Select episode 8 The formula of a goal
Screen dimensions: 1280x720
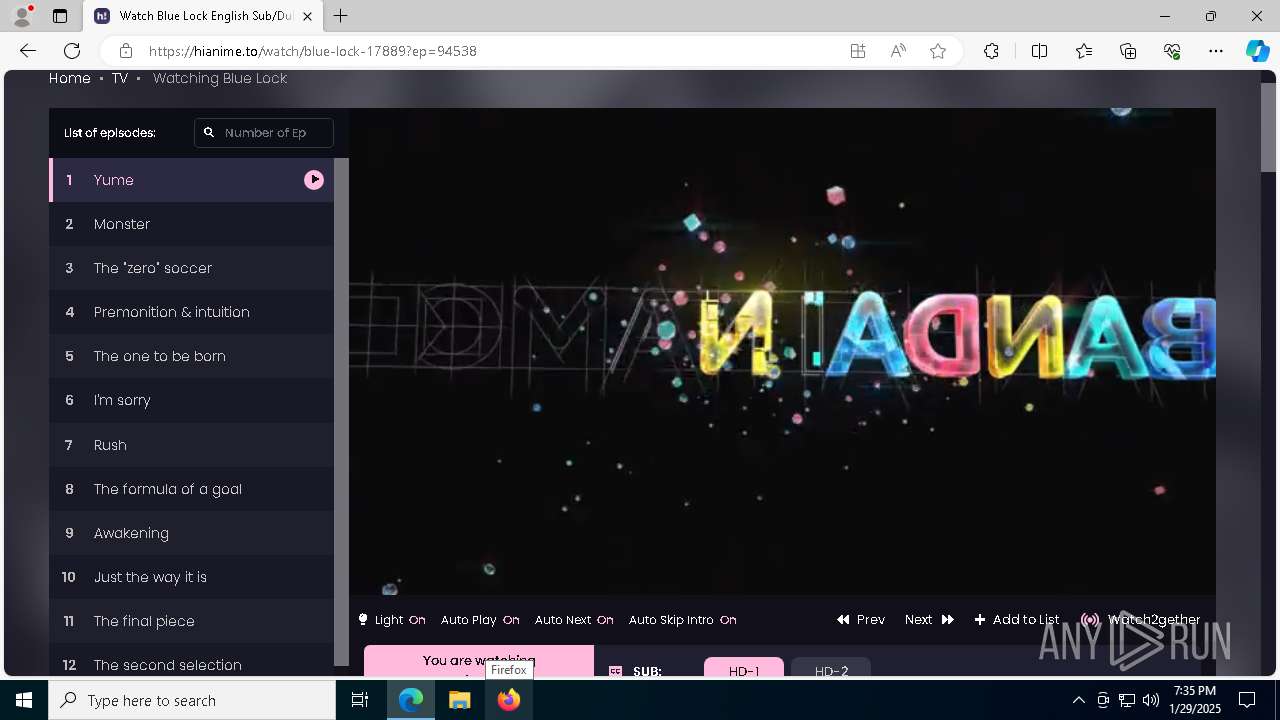(x=191, y=489)
